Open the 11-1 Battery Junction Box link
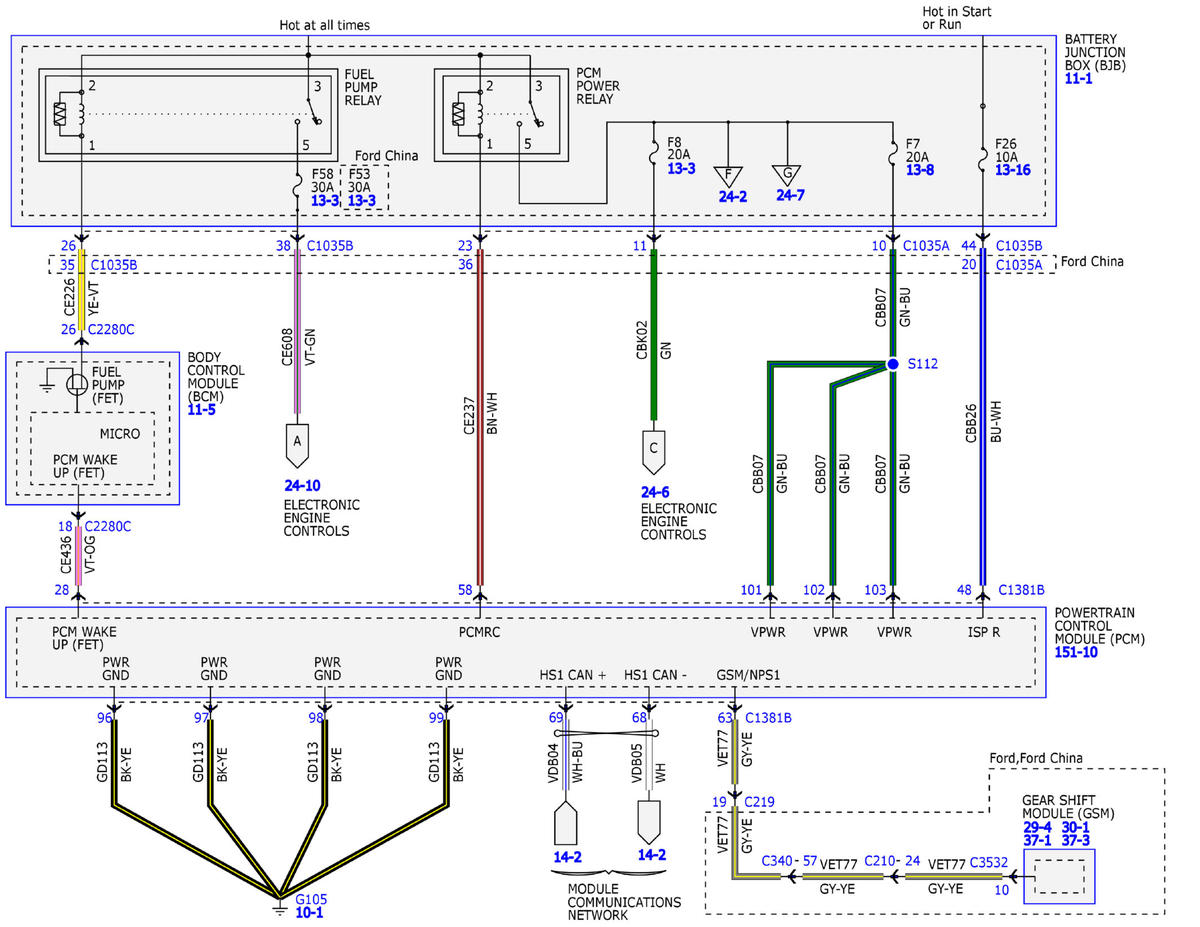Image resolution: width=1200 pixels, height=927 pixels. (1079, 78)
